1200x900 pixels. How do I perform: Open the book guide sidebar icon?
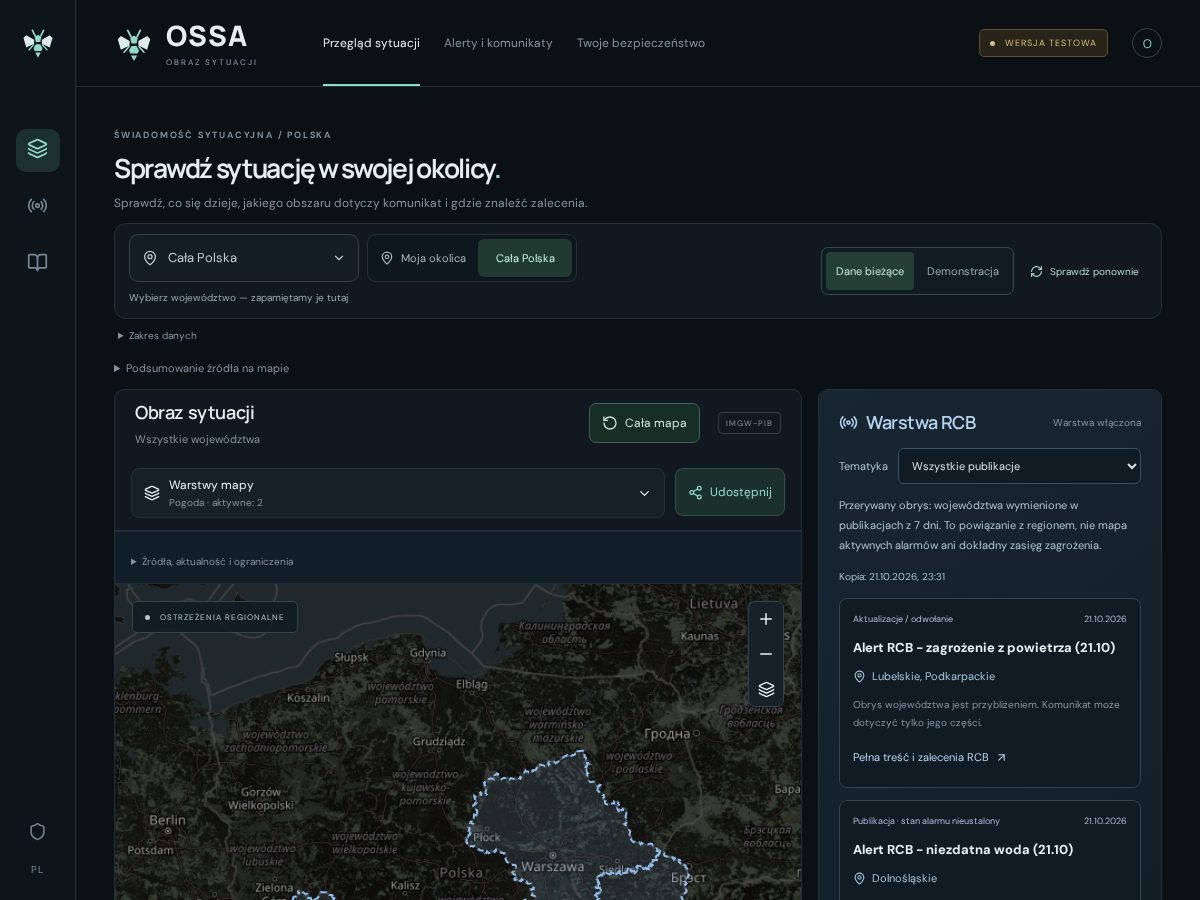(x=38, y=262)
